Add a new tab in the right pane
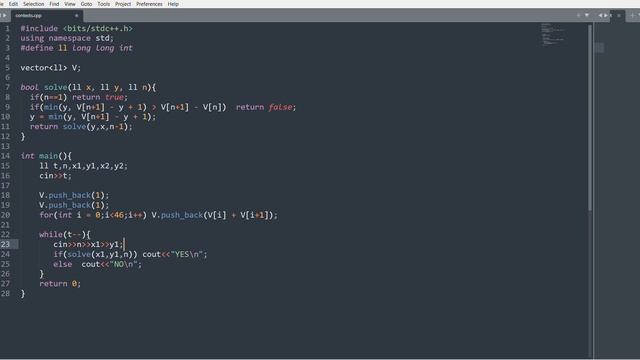The image size is (640, 360). (632, 16)
